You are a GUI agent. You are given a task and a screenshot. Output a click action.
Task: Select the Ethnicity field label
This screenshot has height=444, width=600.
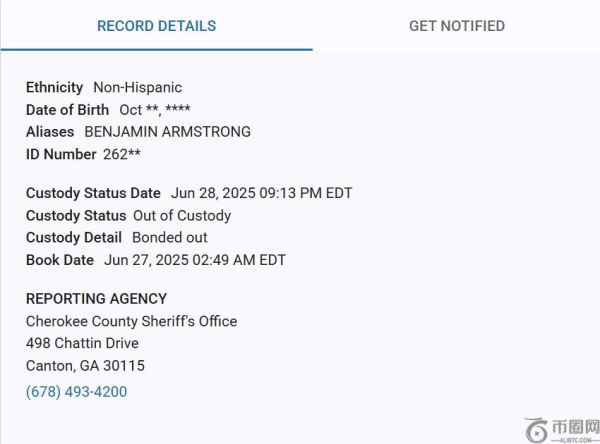coord(55,88)
